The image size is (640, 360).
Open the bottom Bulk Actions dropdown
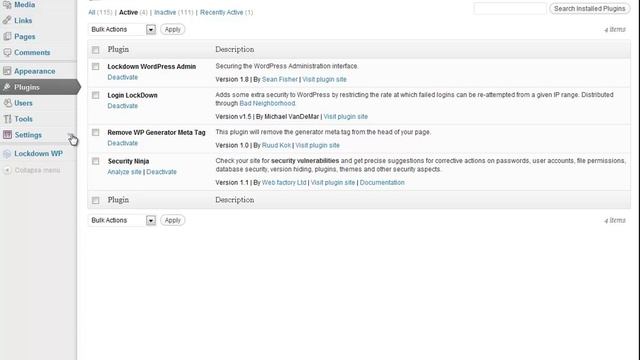[x=122, y=220]
